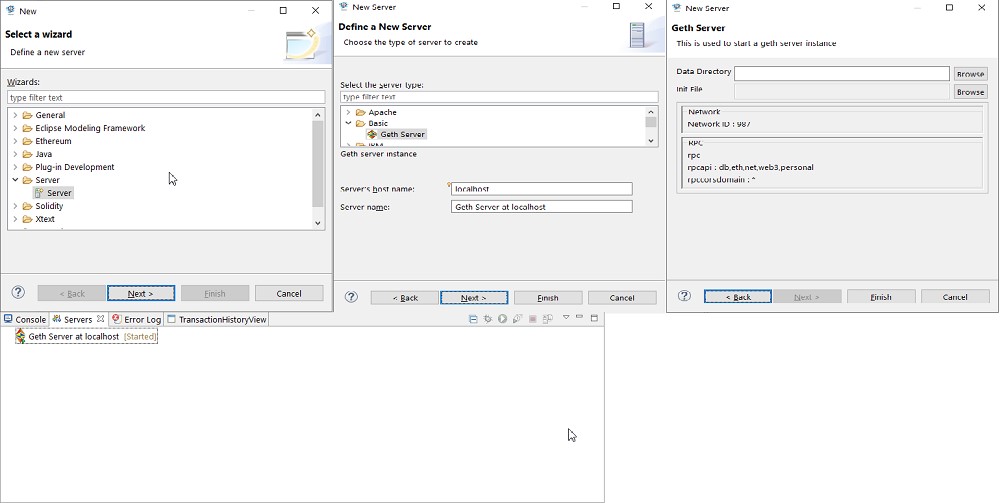Select Server item under Server folder
The height and width of the screenshot is (503, 1000).
pos(53,193)
